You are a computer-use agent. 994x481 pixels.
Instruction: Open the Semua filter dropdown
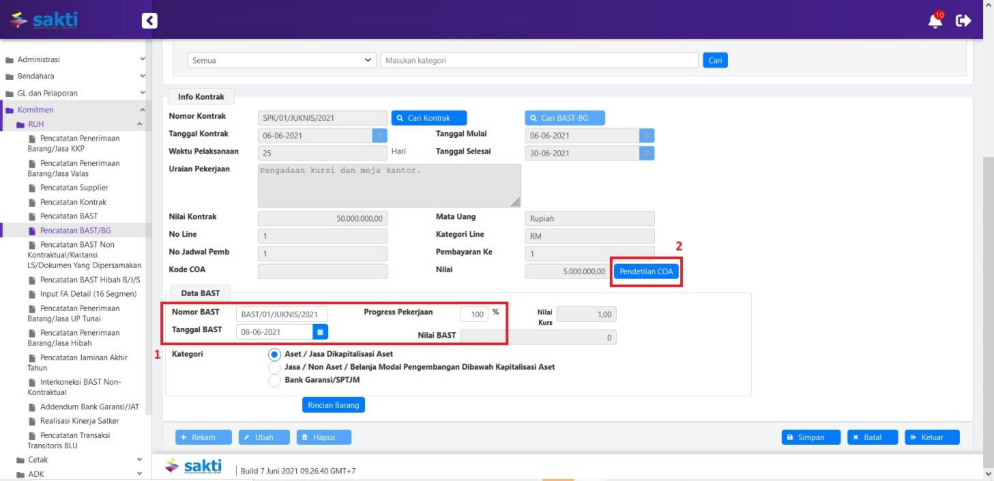tap(282, 60)
